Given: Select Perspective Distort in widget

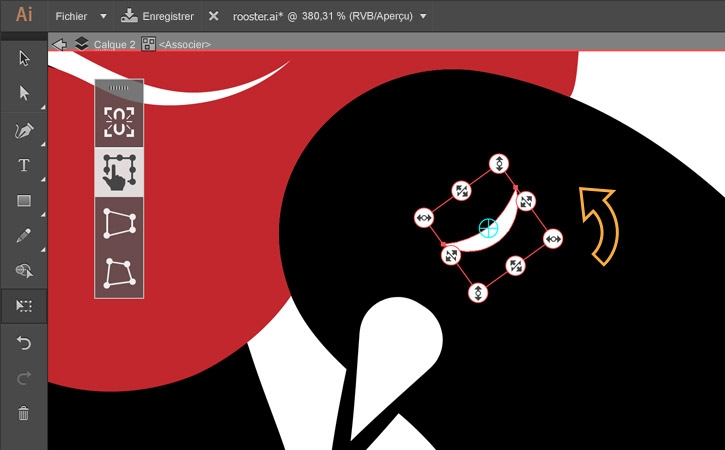Looking at the screenshot, I should [119, 223].
